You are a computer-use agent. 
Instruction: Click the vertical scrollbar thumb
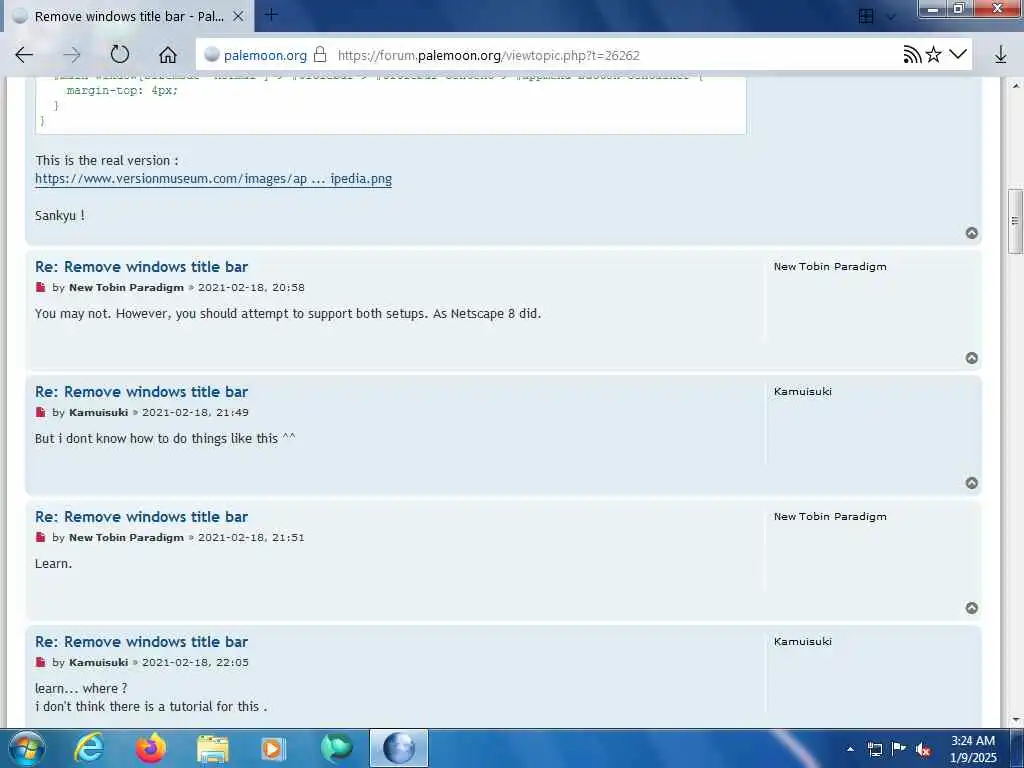click(1015, 221)
